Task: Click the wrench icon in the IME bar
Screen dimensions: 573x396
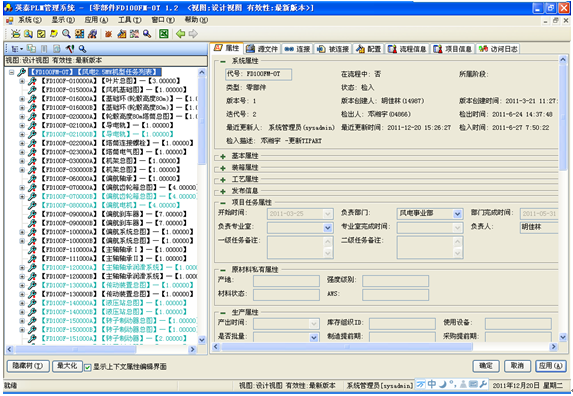Action: pyautogui.click(x=483, y=384)
